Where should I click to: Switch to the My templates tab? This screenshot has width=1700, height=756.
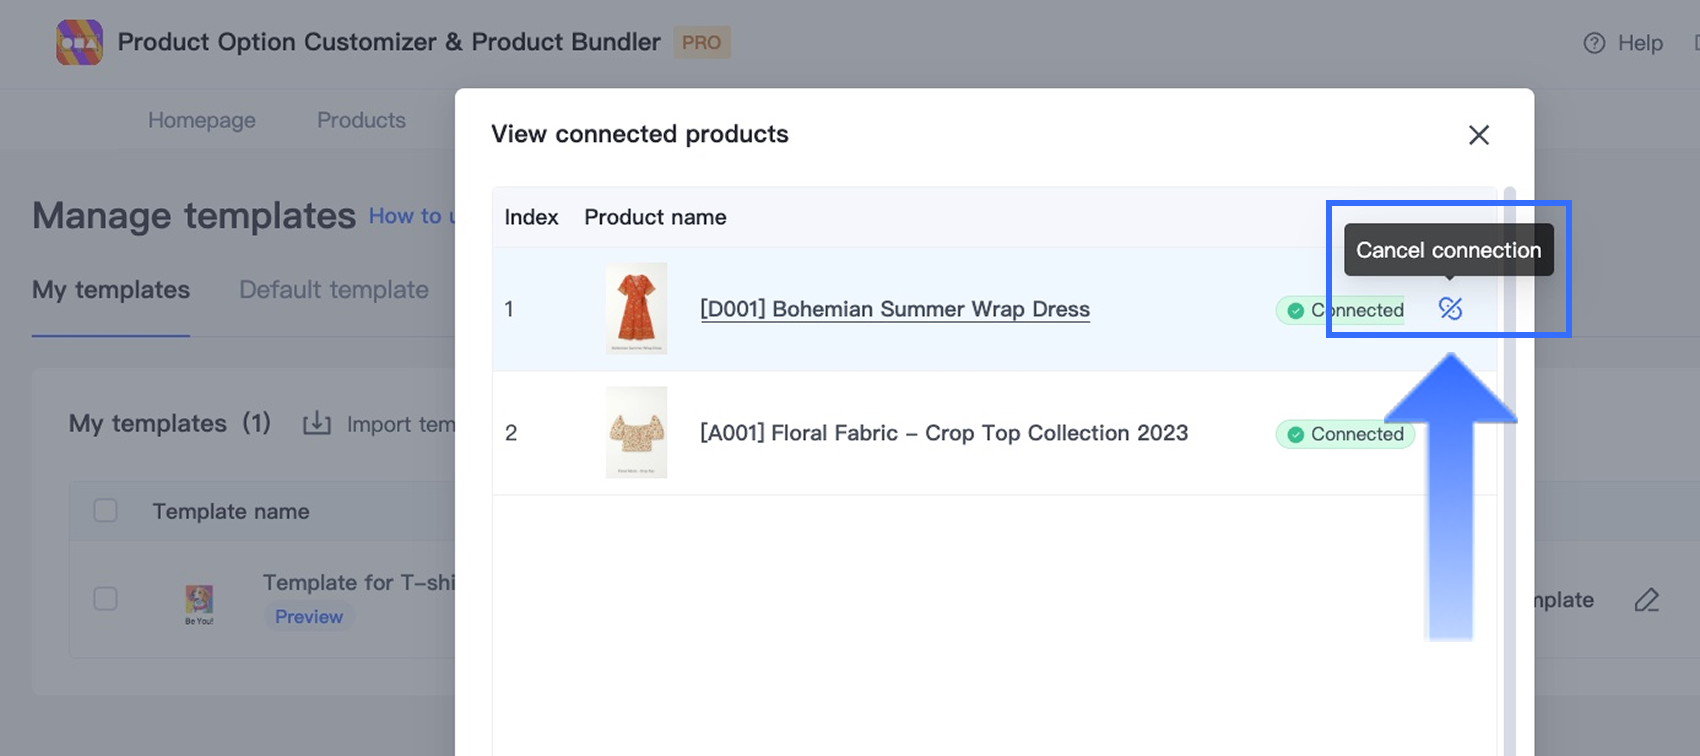111,290
